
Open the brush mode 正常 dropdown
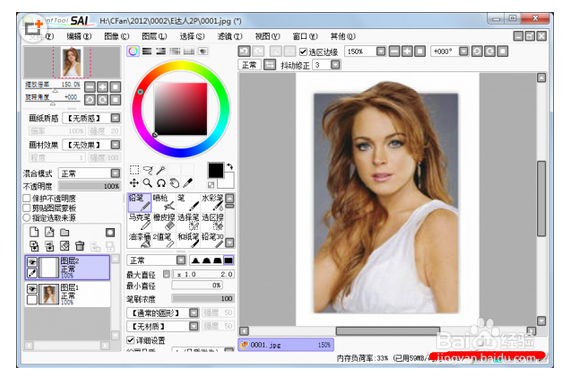[181, 260]
